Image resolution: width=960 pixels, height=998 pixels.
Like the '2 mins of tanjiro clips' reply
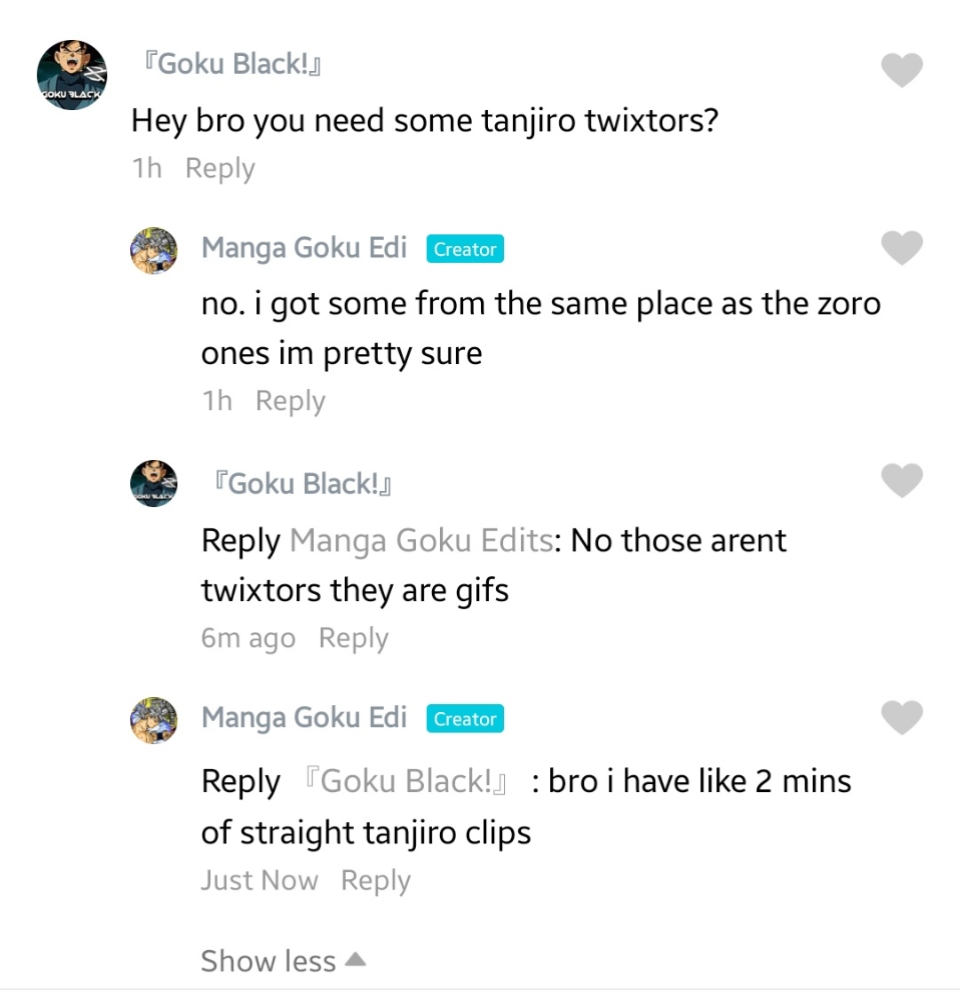901,717
